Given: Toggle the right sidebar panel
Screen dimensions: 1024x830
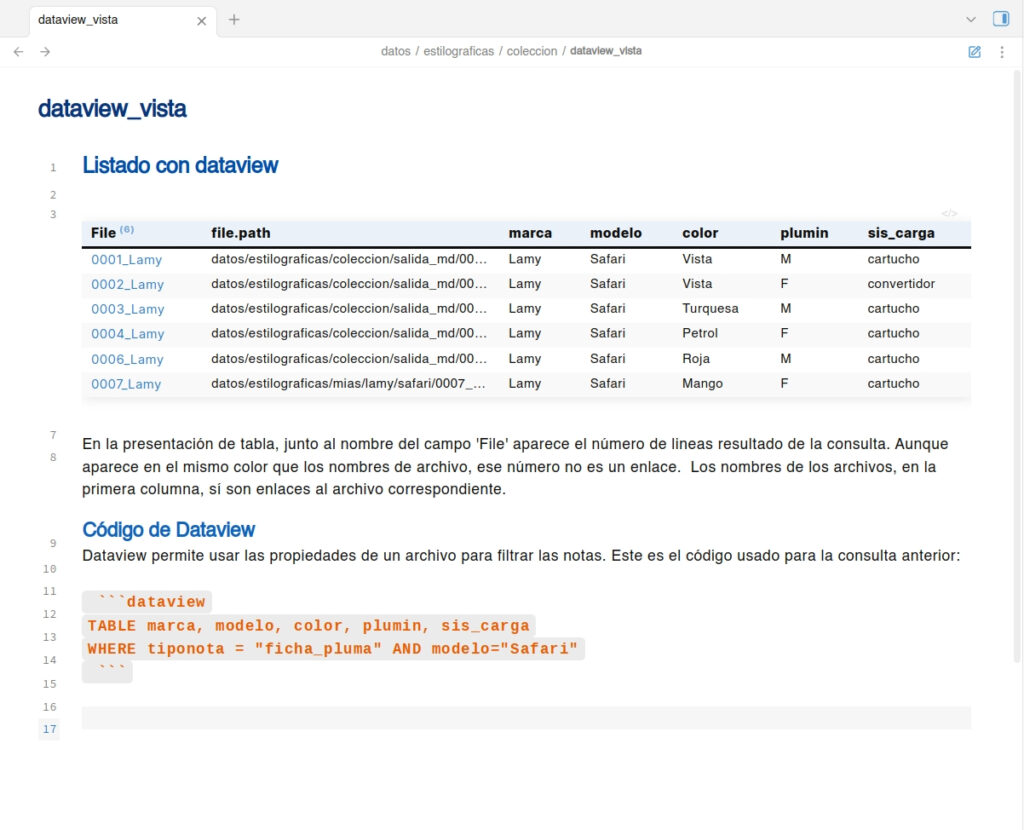Looking at the screenshot, I should pyautogui.click(x=1000, y=19).
